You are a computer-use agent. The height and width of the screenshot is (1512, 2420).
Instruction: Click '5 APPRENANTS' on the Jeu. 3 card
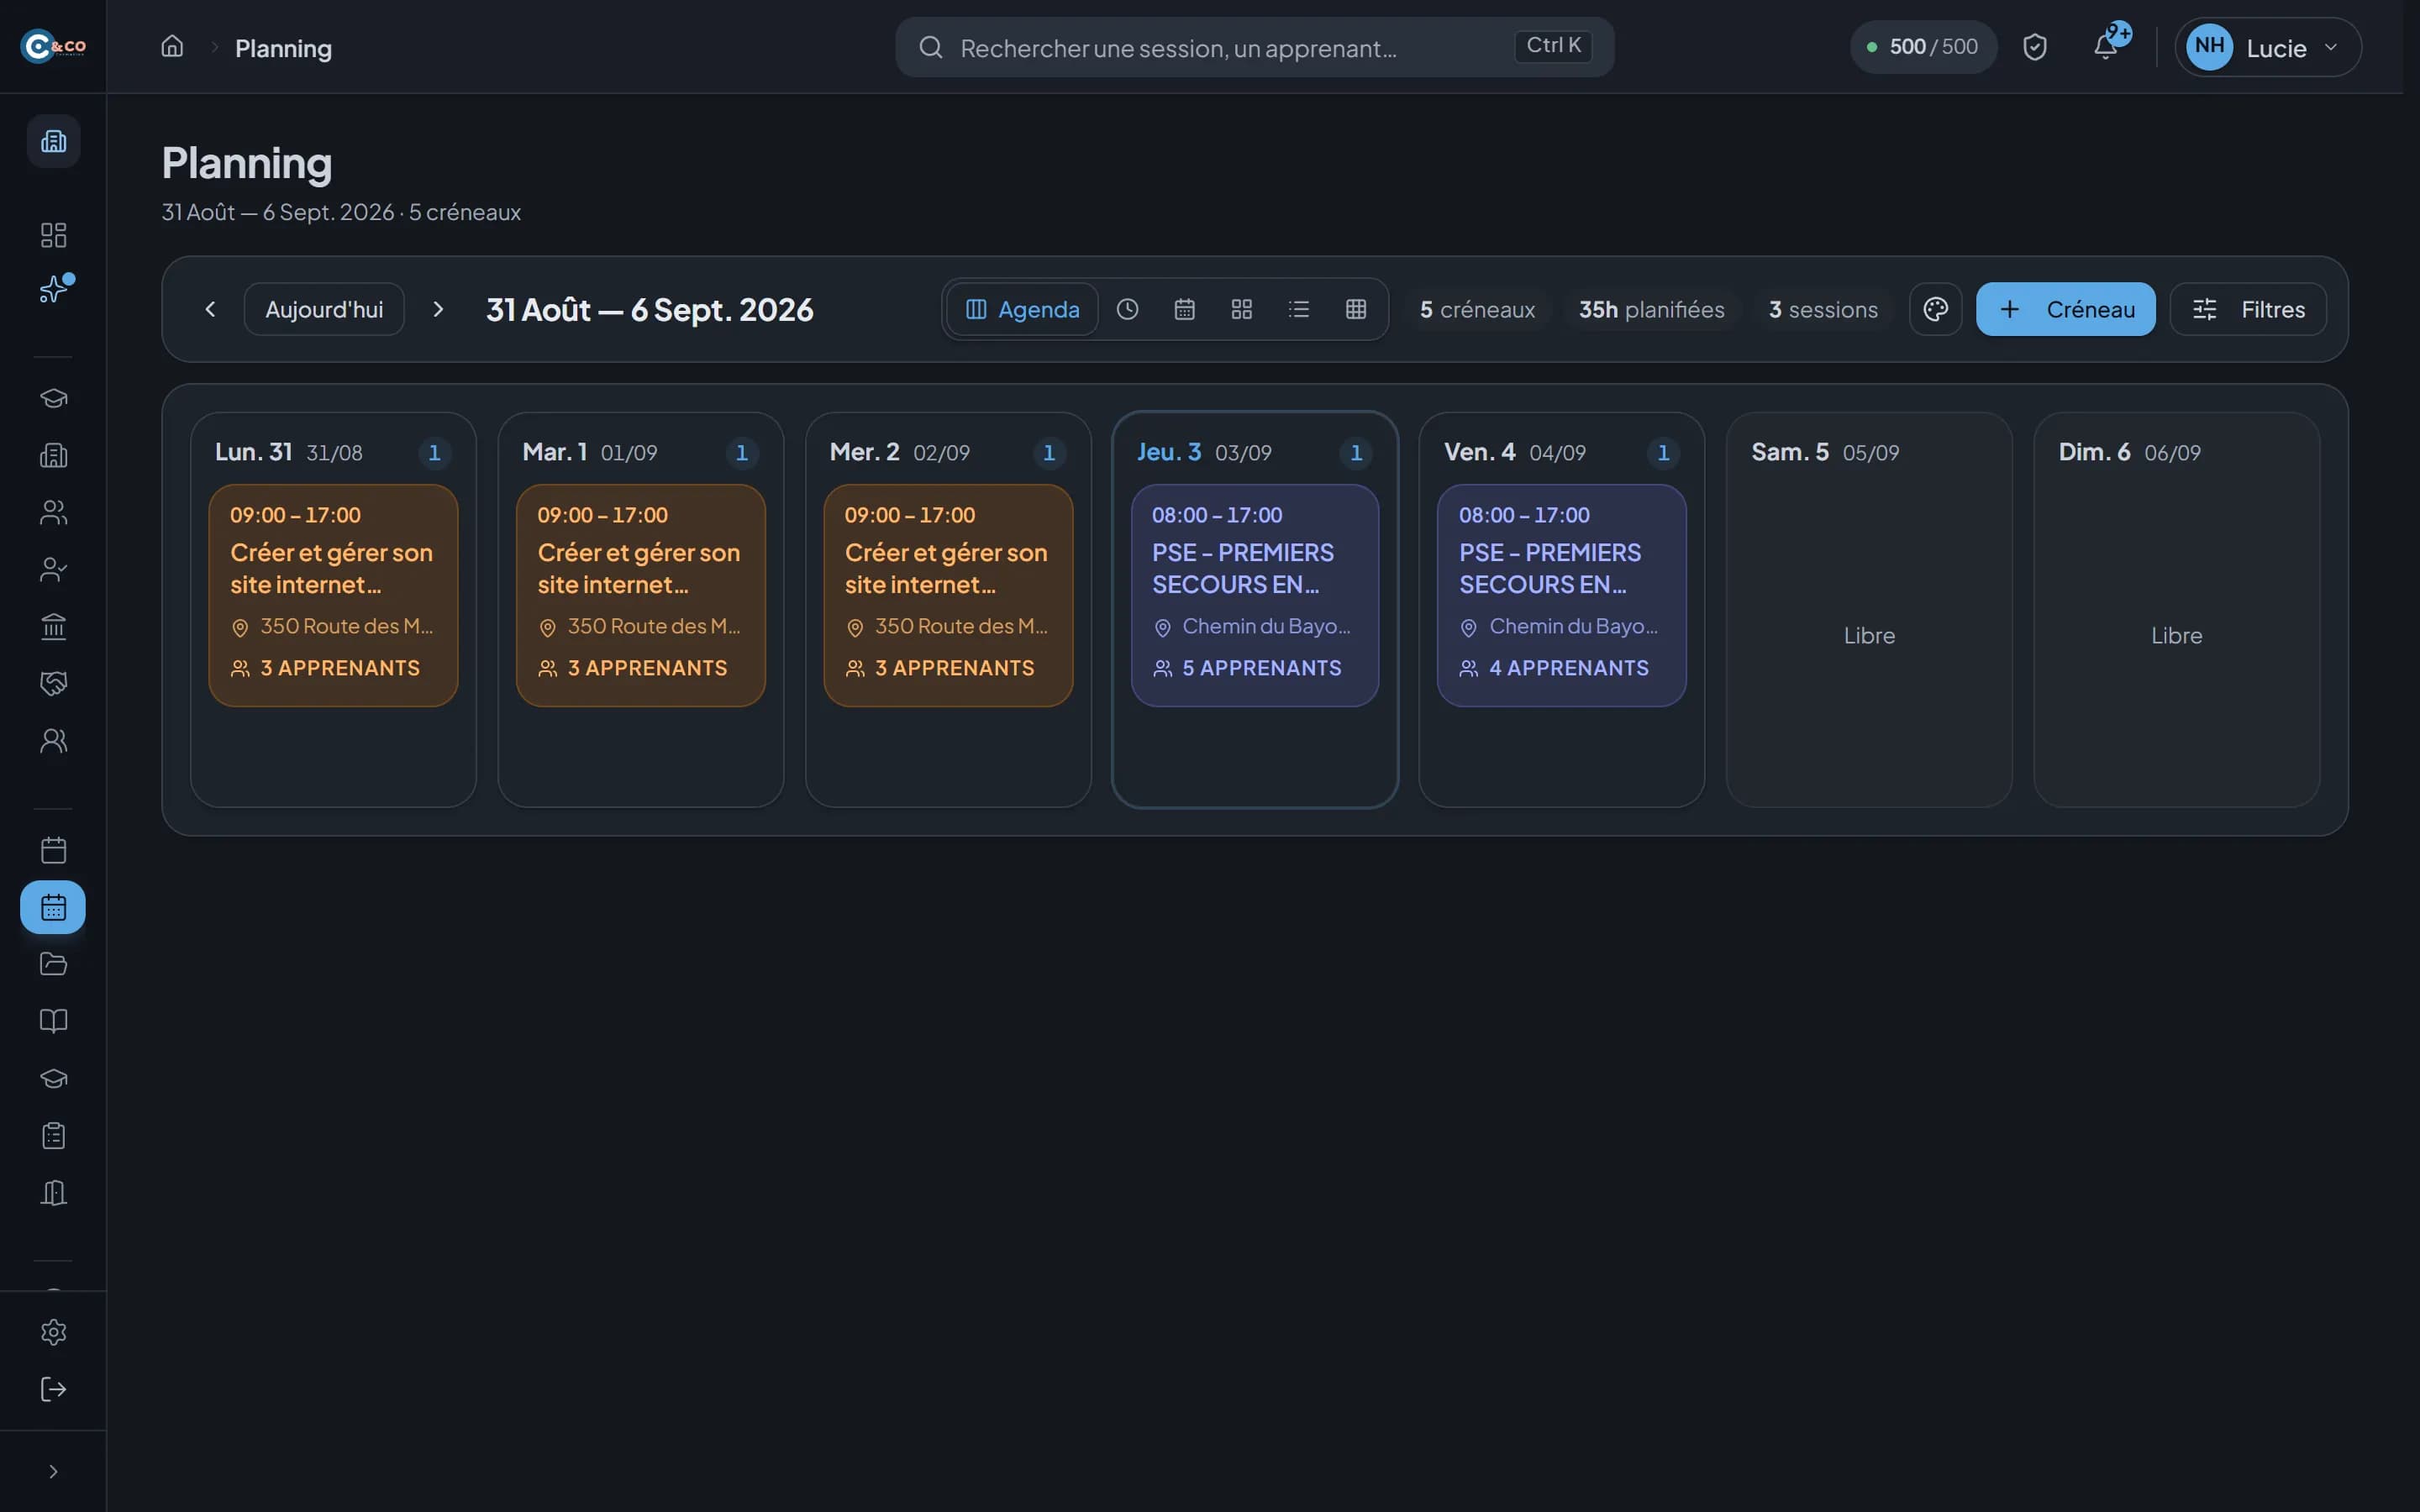click(1261, 668)
